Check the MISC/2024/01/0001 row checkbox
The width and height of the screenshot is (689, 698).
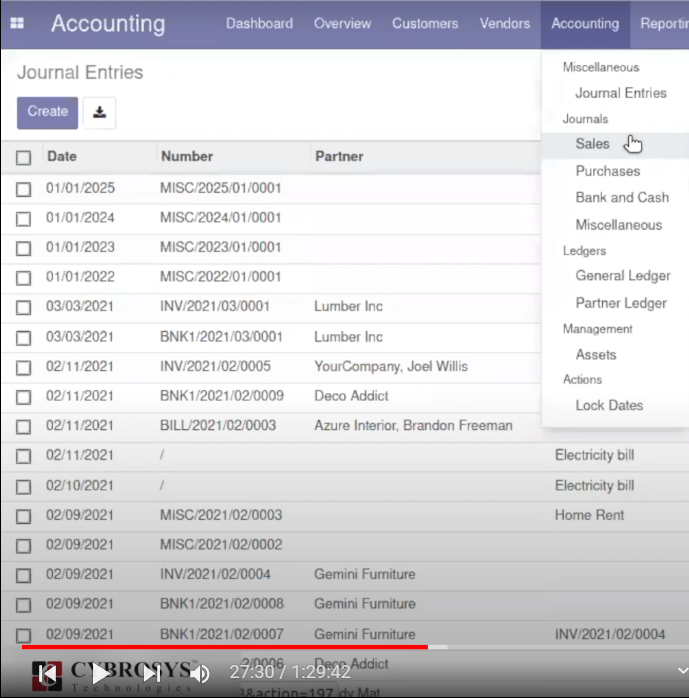click(x=23, y=219)
